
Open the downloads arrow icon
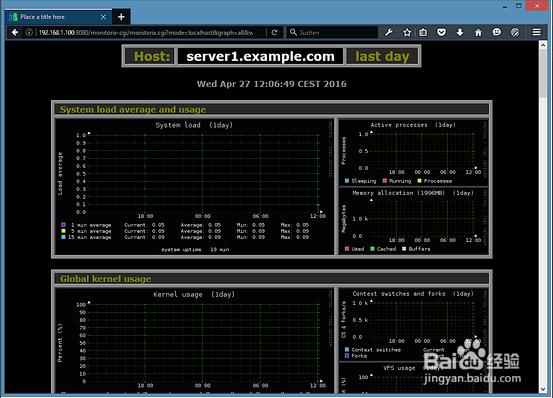coord(460,32)
